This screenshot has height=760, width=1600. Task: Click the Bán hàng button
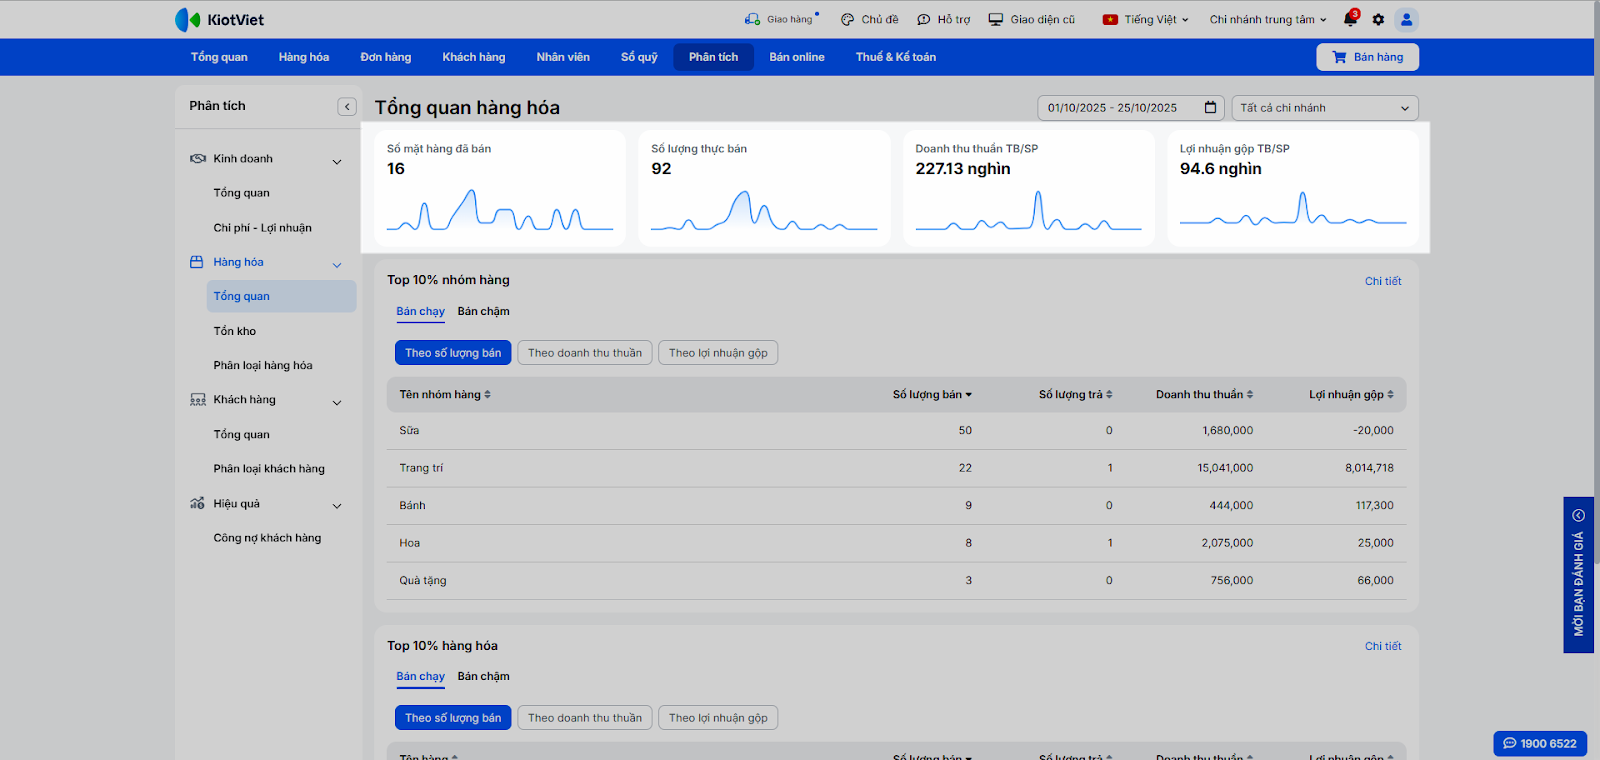tap(1367, 57)
